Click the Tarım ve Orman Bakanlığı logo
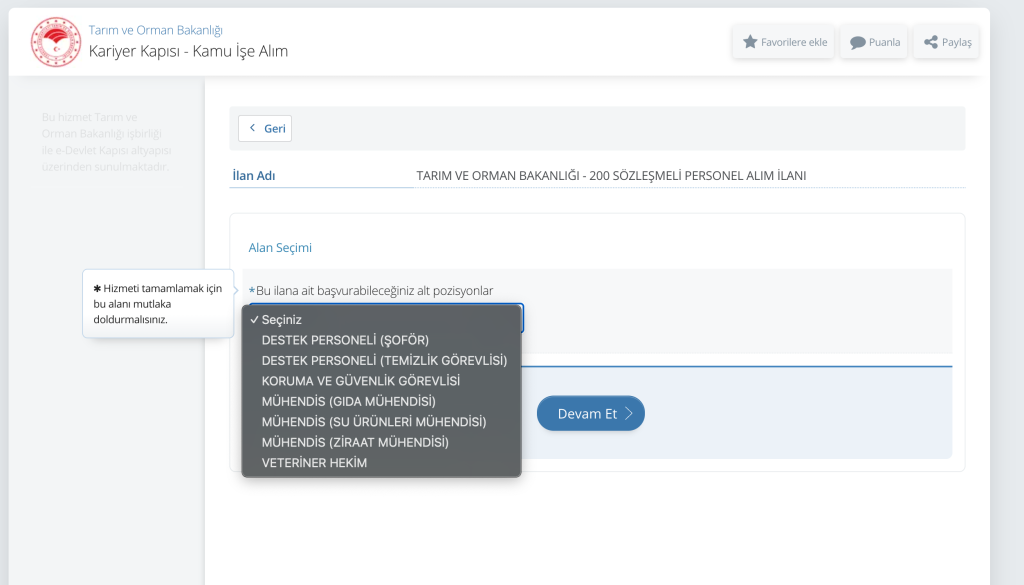 [55, 42]
